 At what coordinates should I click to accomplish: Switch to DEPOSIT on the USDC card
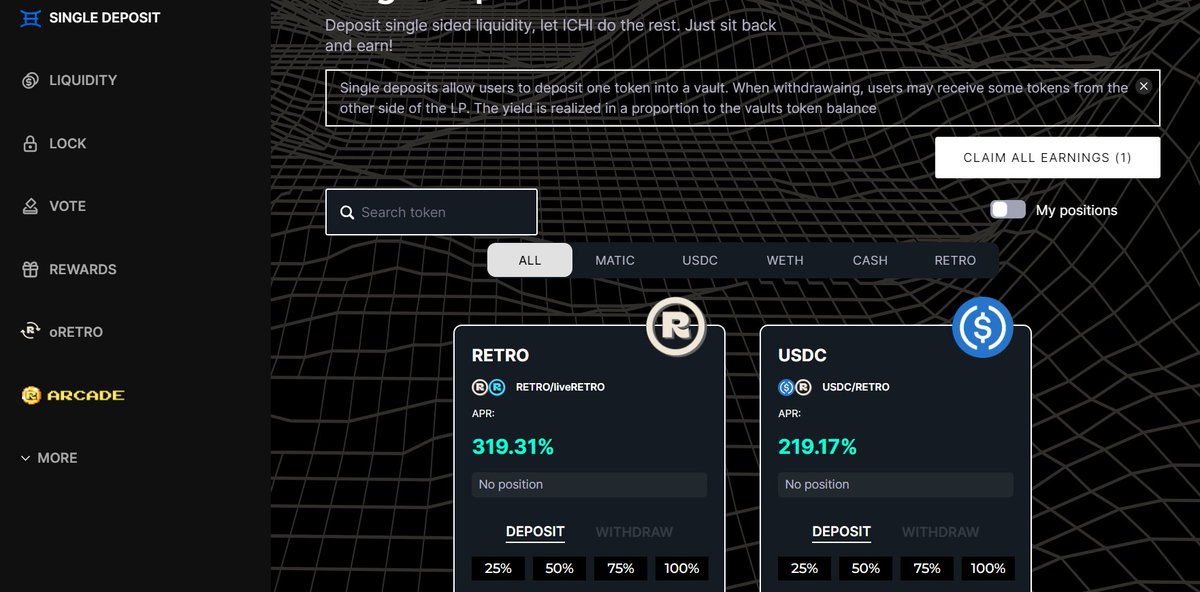pos(841,532)
